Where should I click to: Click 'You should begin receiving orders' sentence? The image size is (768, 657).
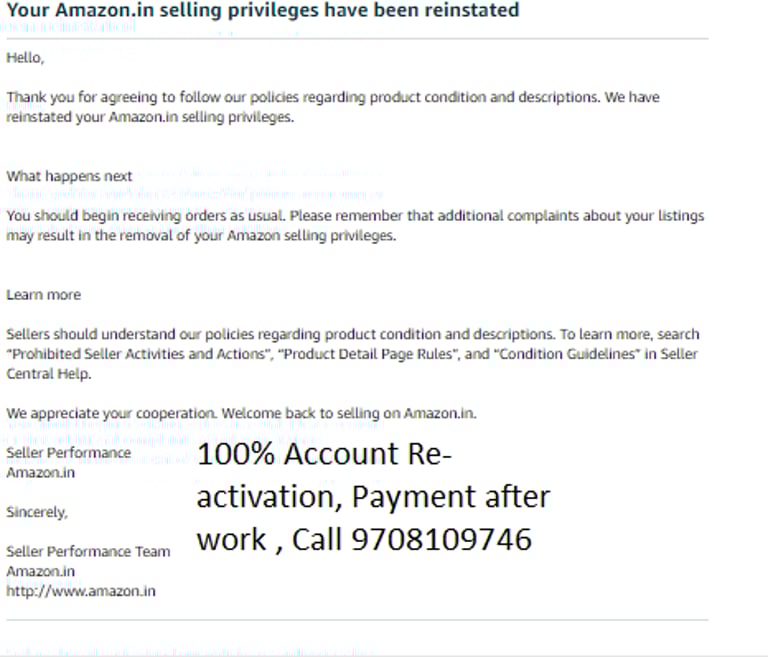(x=145, y=216)
